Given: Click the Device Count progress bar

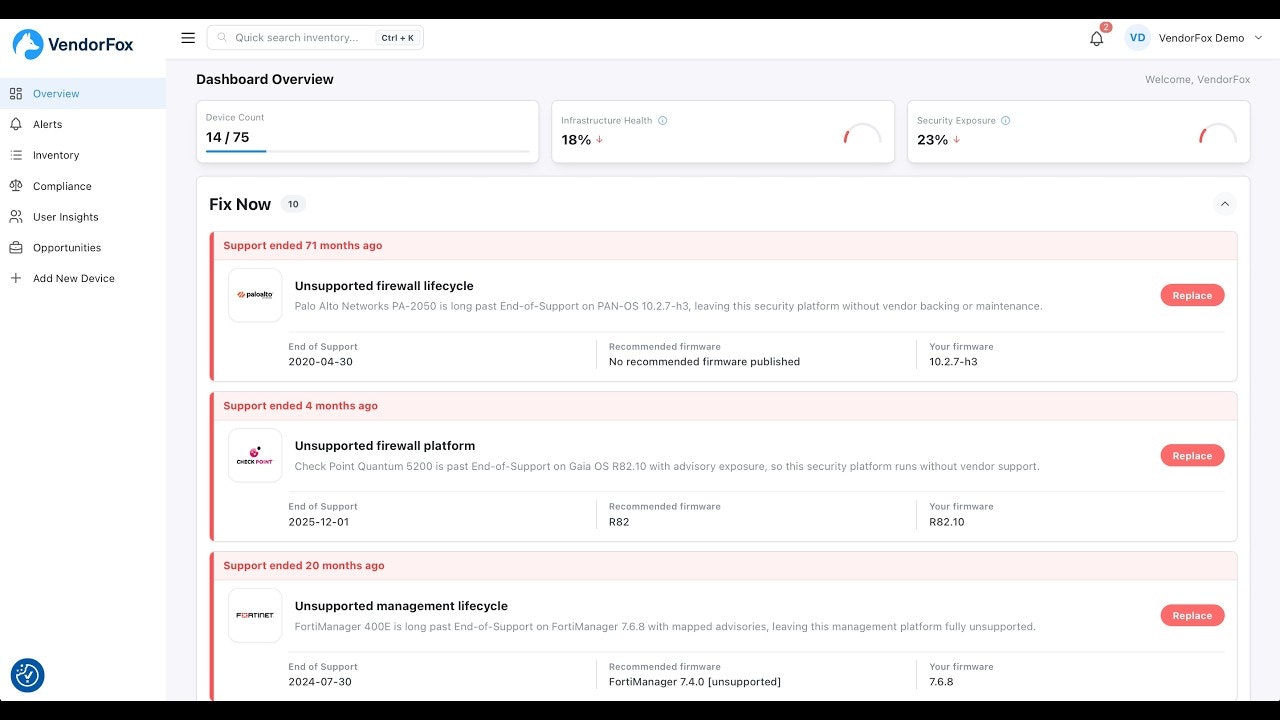Looking at the screenshot, I should click(368, 151).
